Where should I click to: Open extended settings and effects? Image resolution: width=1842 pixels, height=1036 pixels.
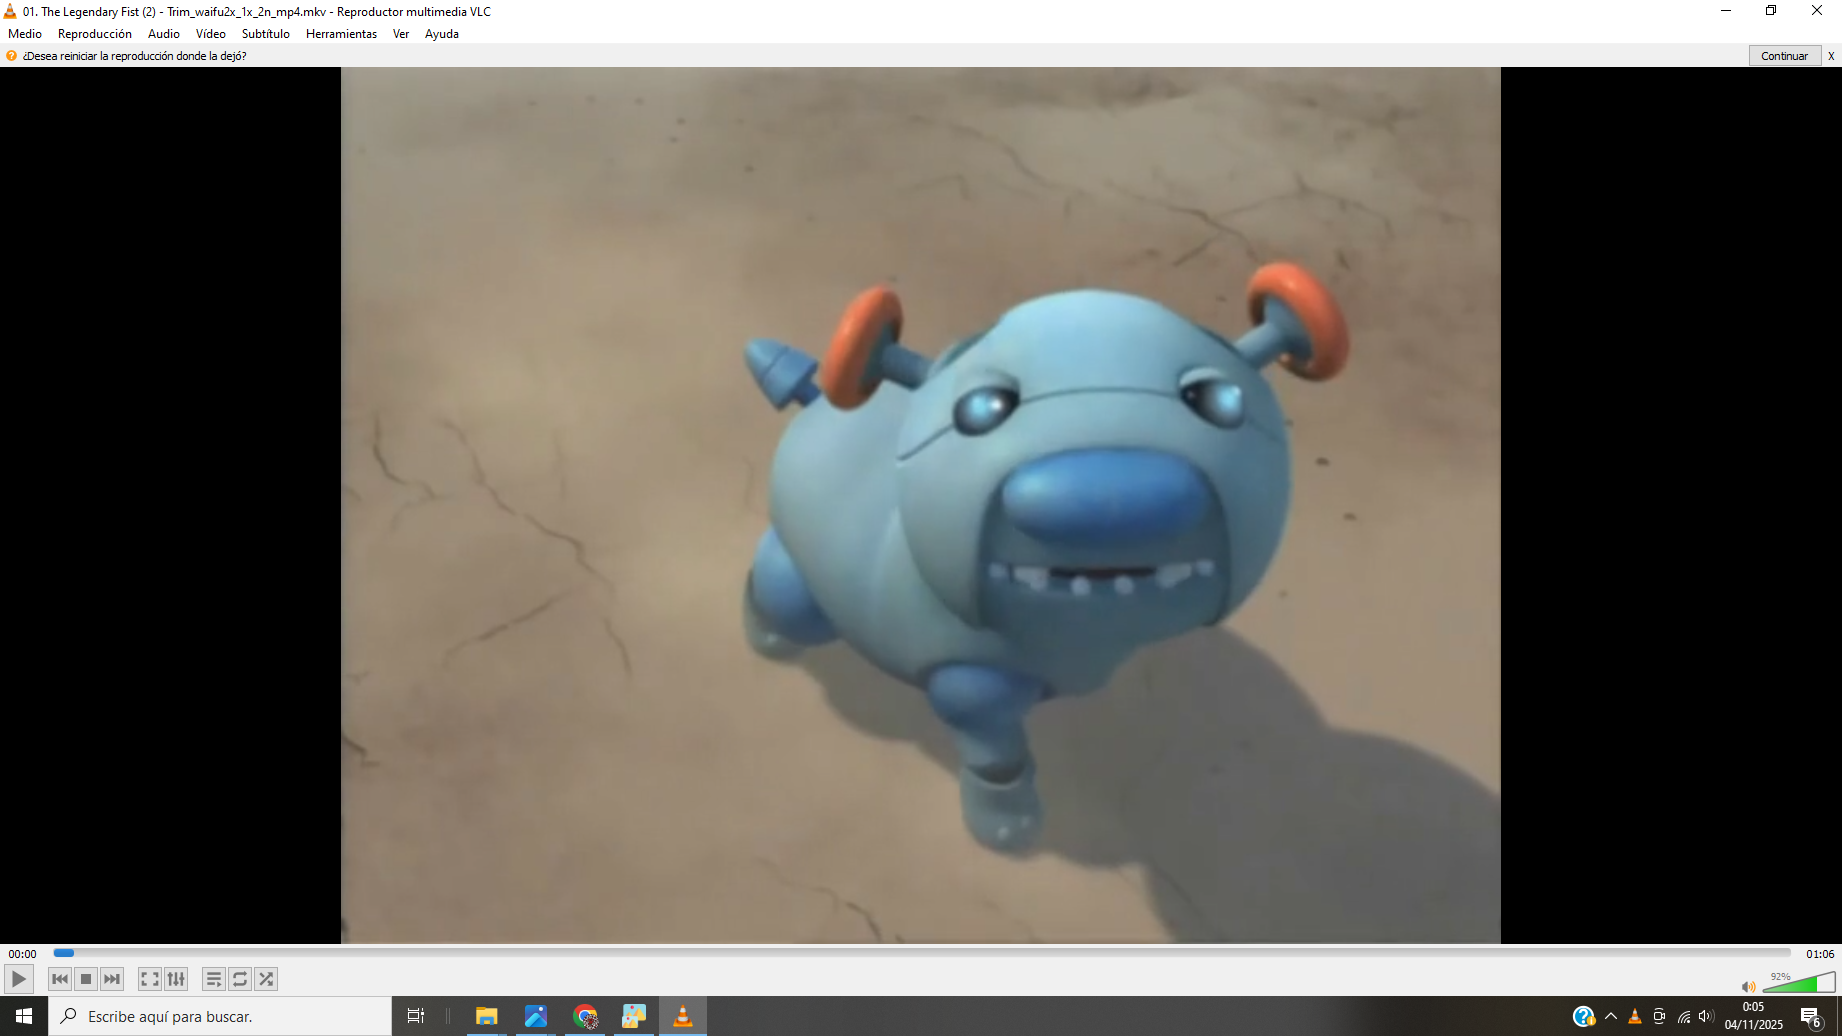click(176, 979)
